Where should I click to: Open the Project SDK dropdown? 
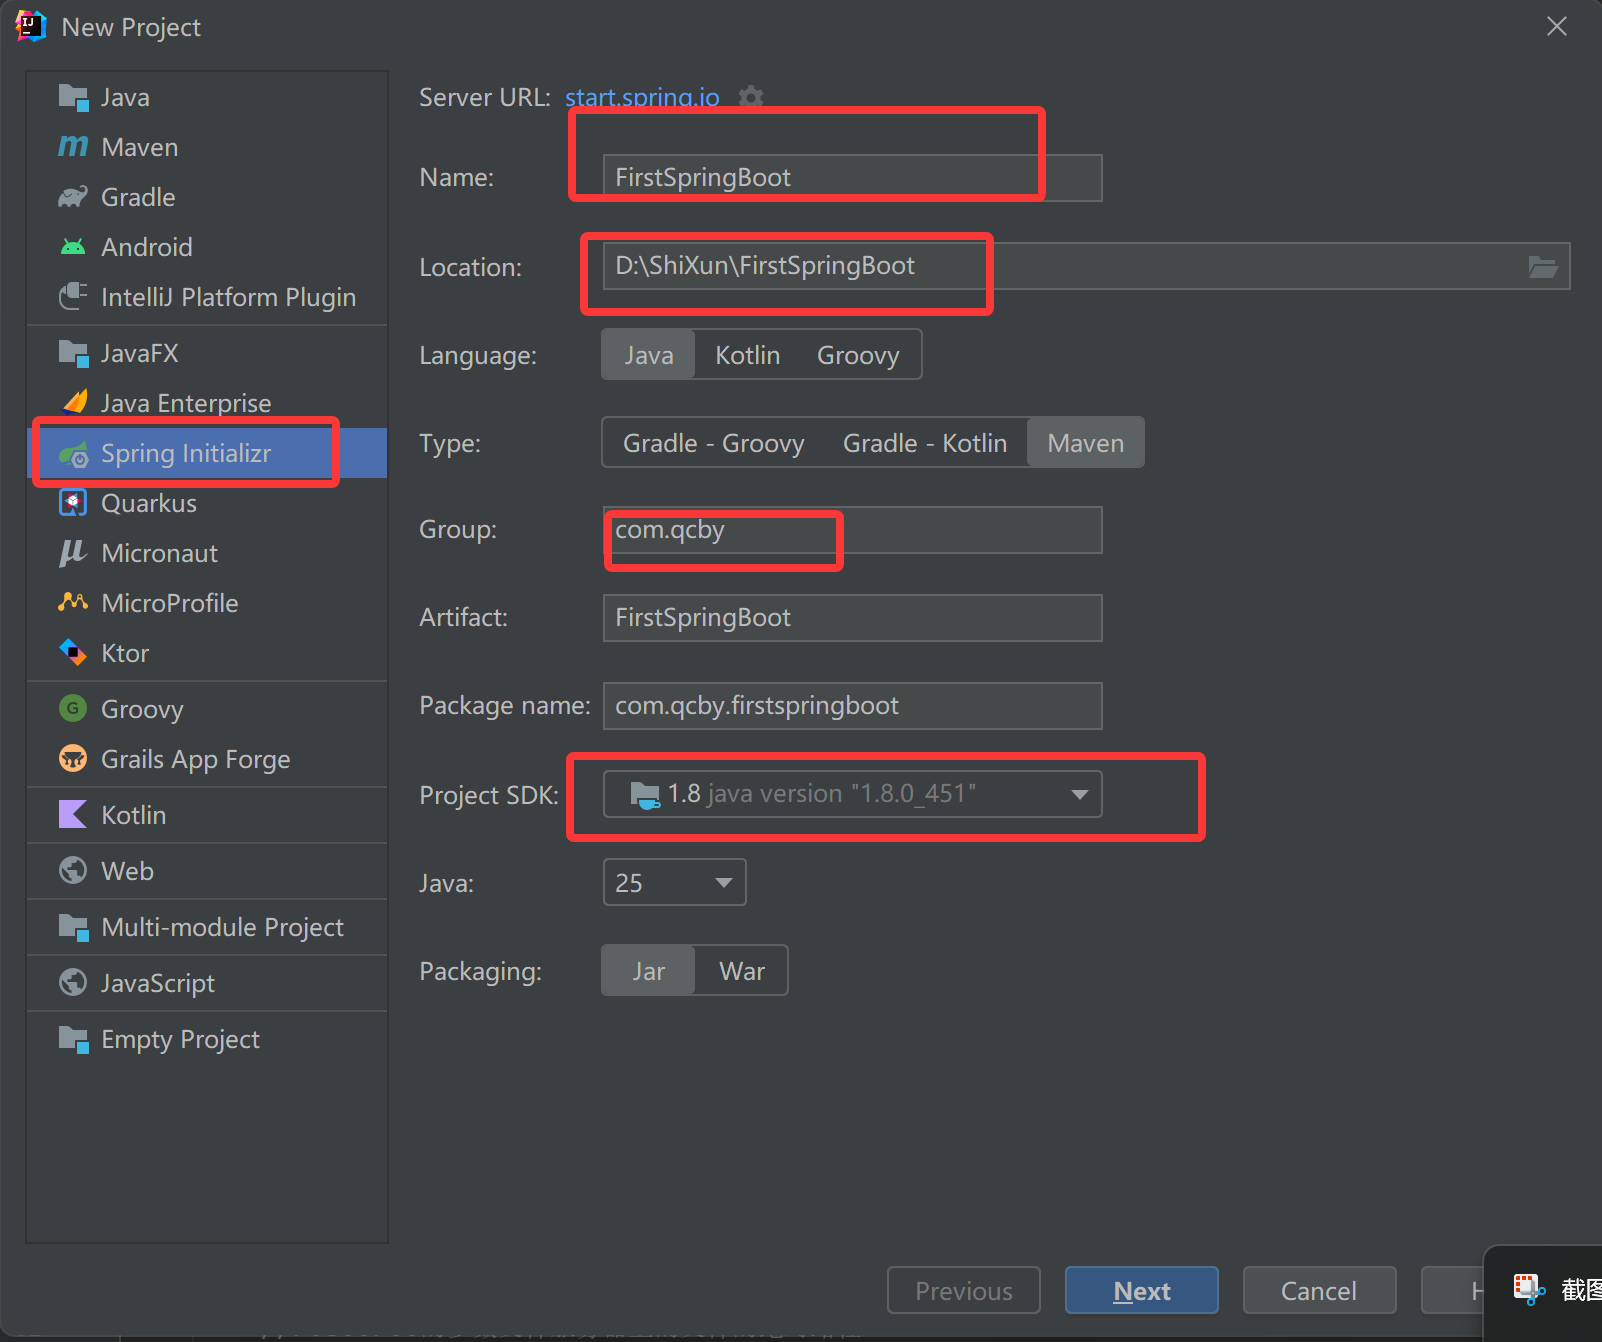pos(852,794)
